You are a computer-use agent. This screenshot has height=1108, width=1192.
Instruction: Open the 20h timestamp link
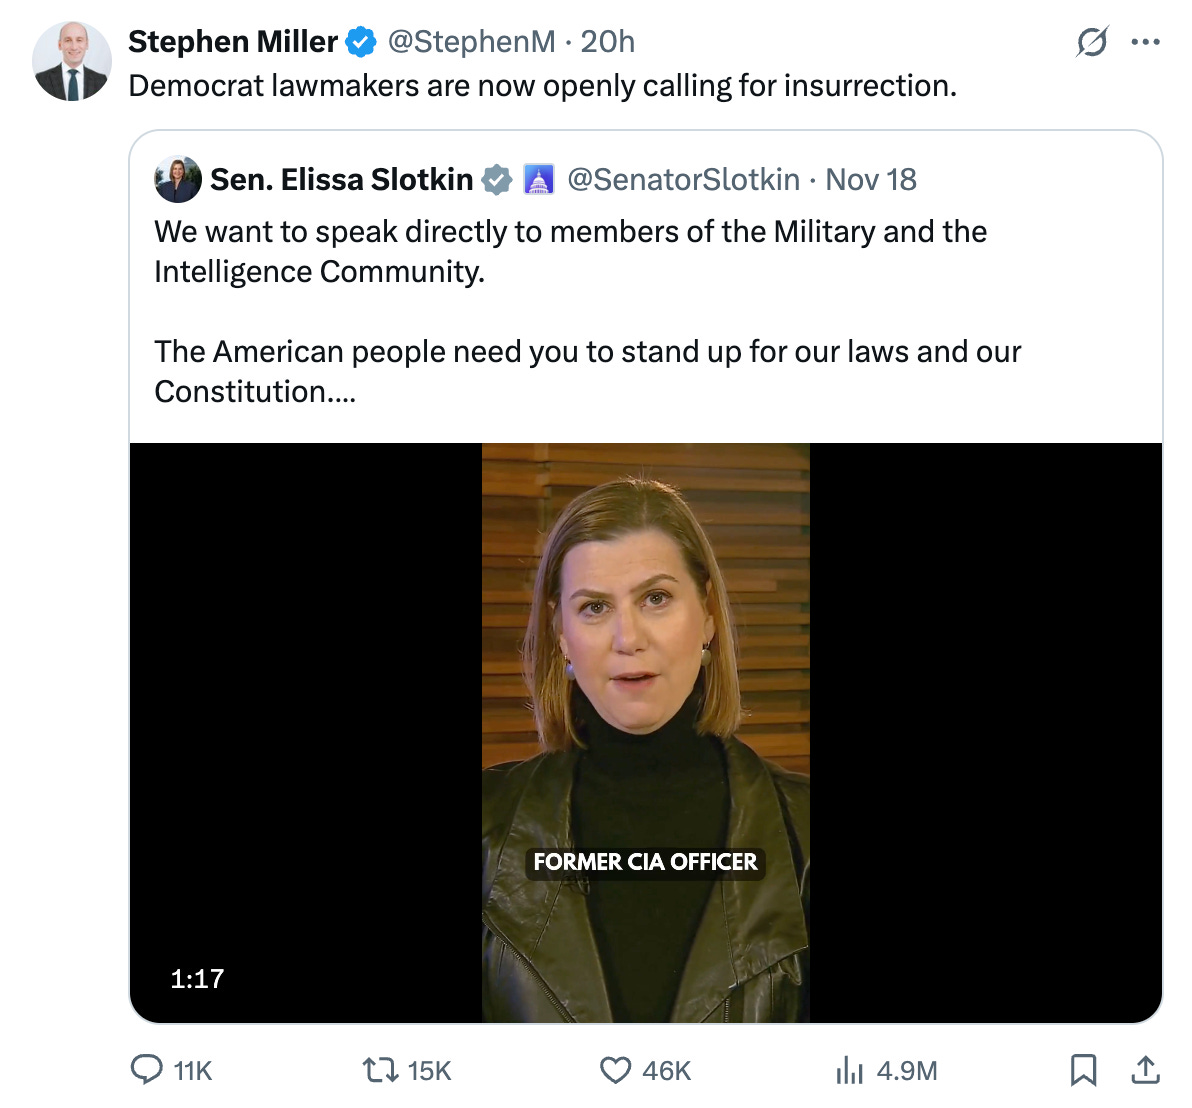click(607, 42)
